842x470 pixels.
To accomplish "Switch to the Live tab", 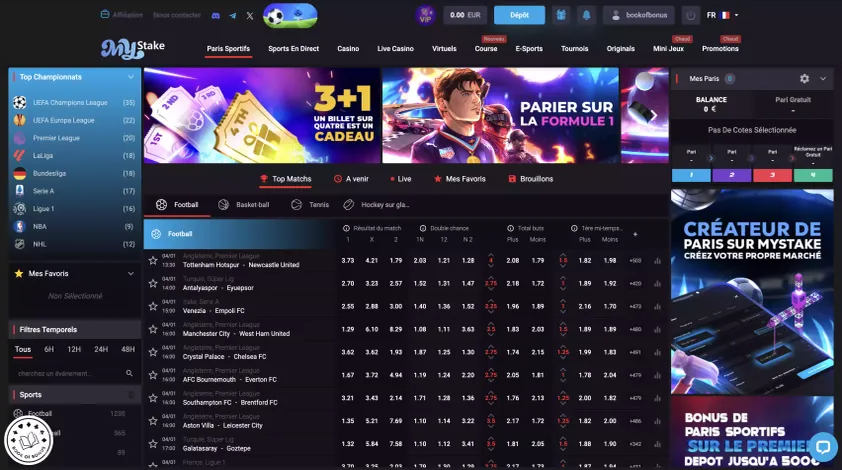I will tap(401, 179).
